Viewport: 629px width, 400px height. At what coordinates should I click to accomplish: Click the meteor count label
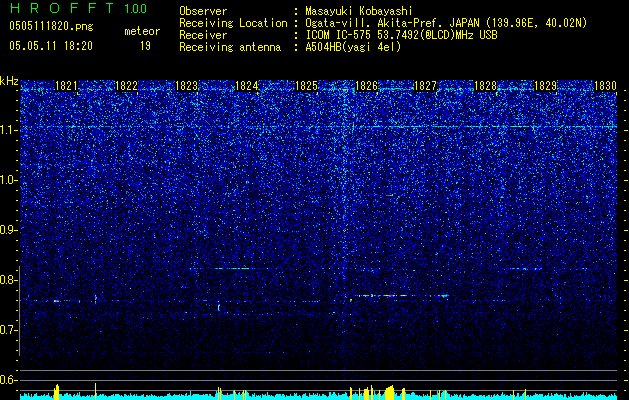click(x=142, y=31)
